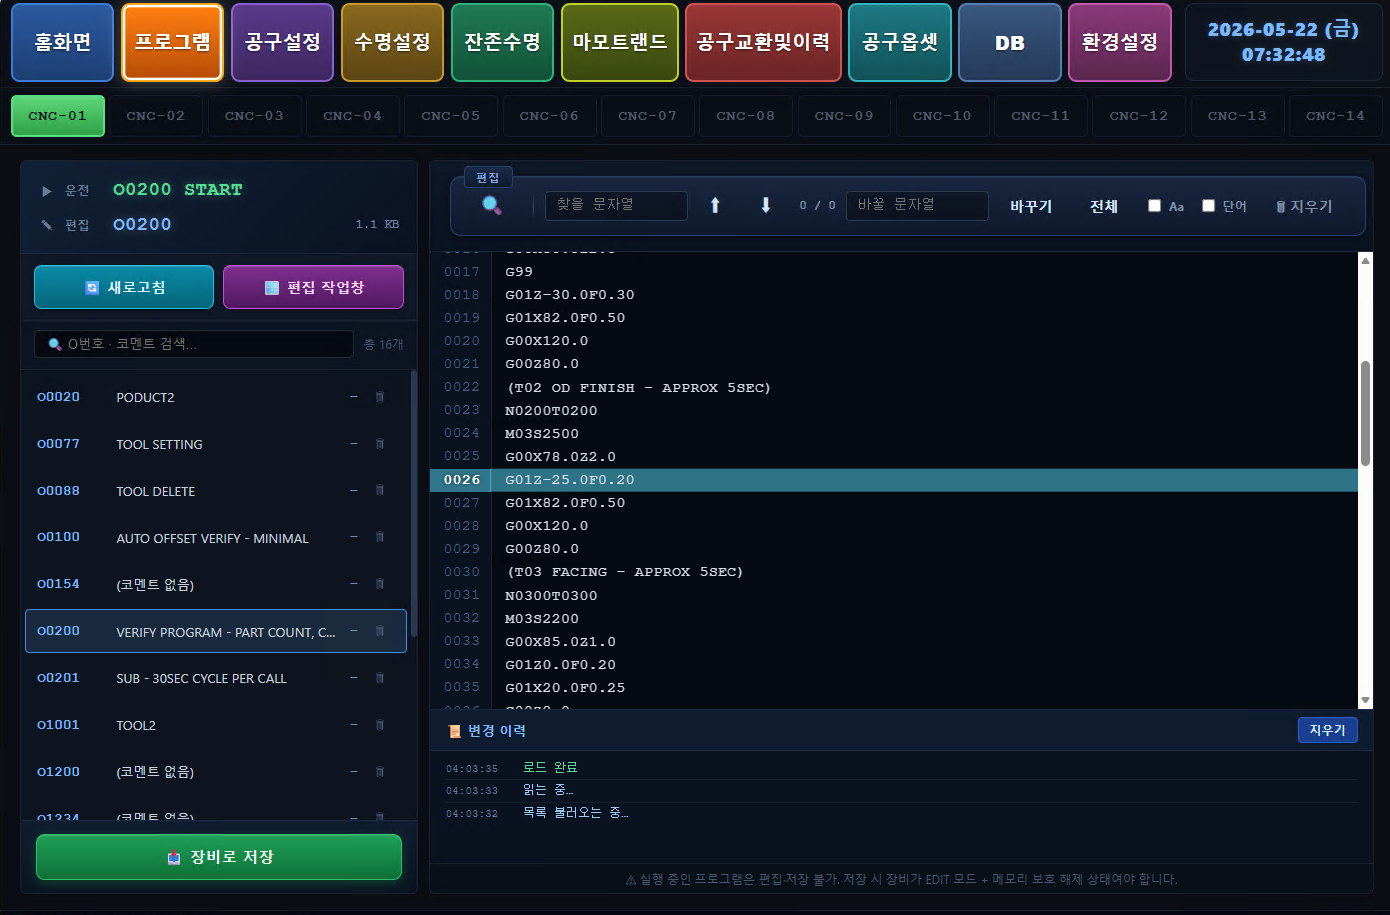Click dash icon on O0201 SUB row
The image size is (1390, 915).
tap(354, 678)
